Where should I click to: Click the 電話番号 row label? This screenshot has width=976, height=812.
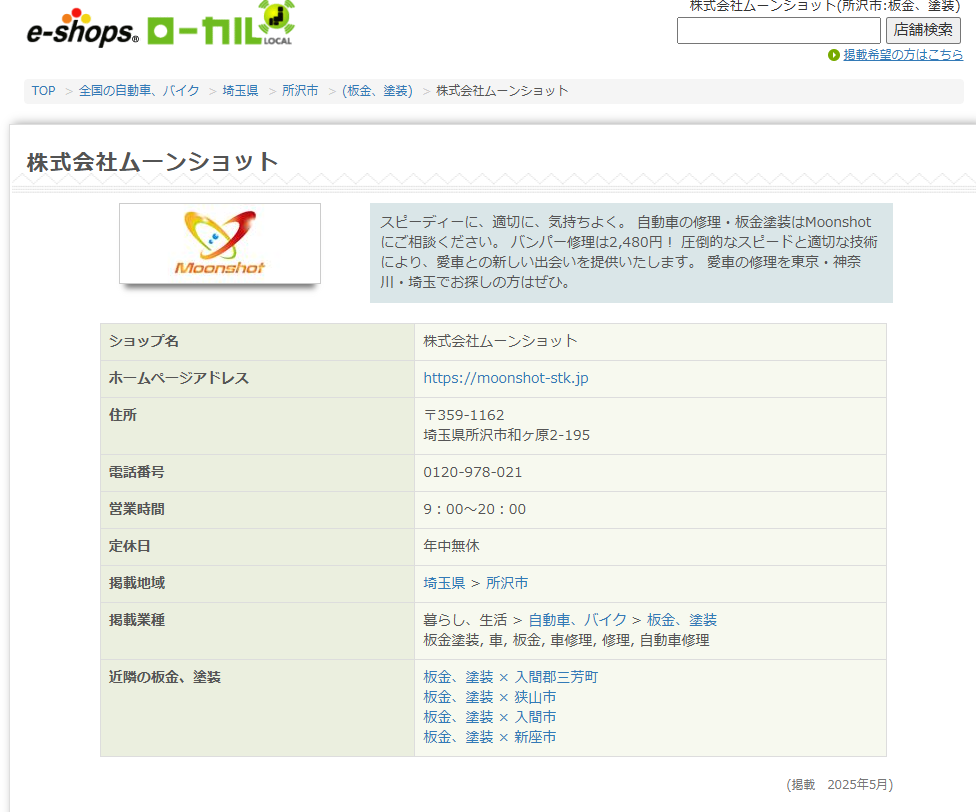(136, 472)
